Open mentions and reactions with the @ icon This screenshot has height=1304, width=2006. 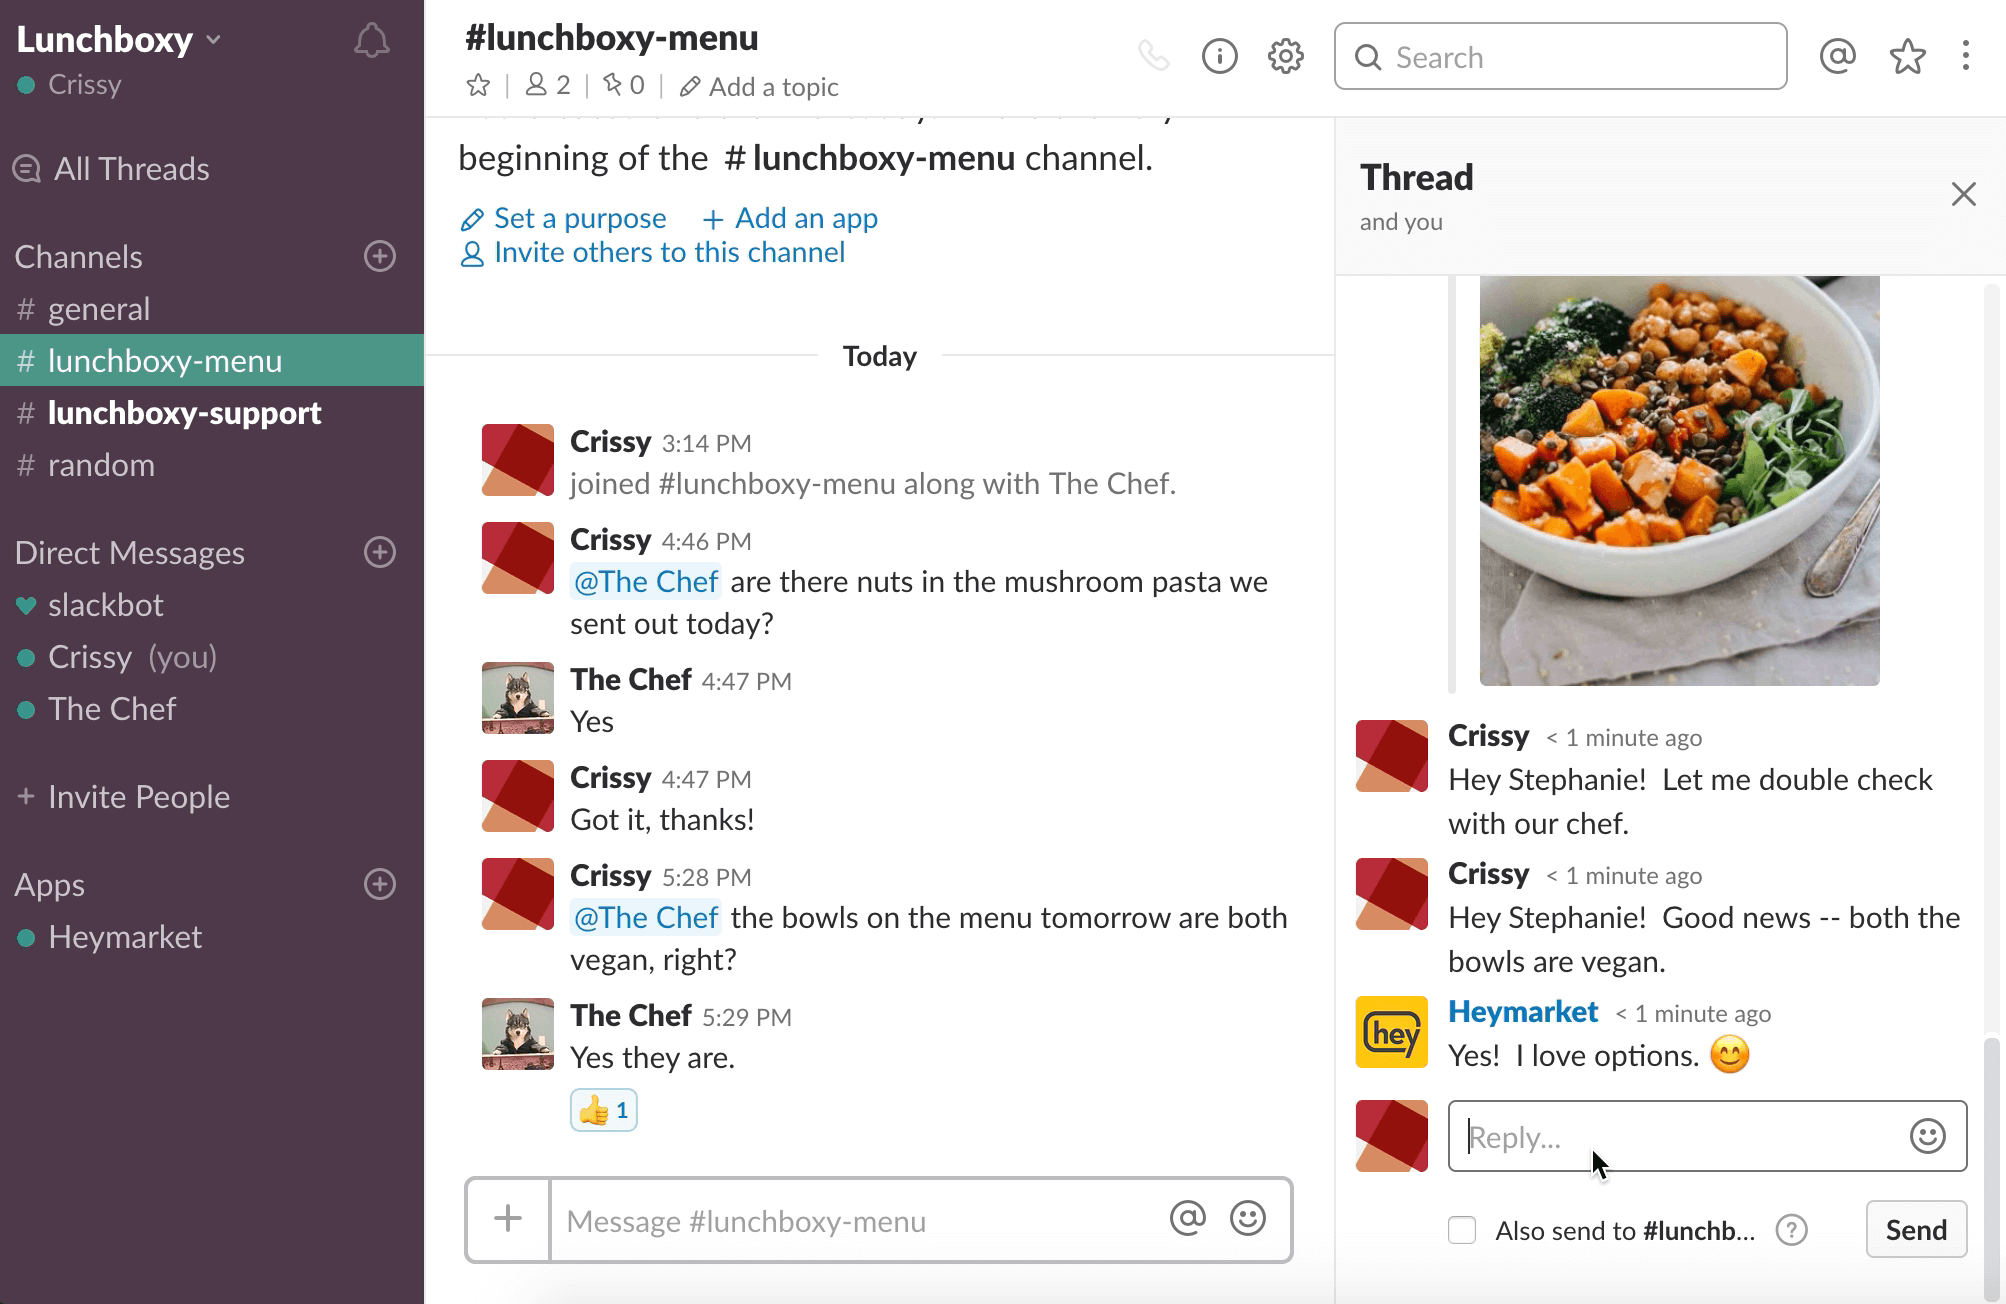(1837, 56)
